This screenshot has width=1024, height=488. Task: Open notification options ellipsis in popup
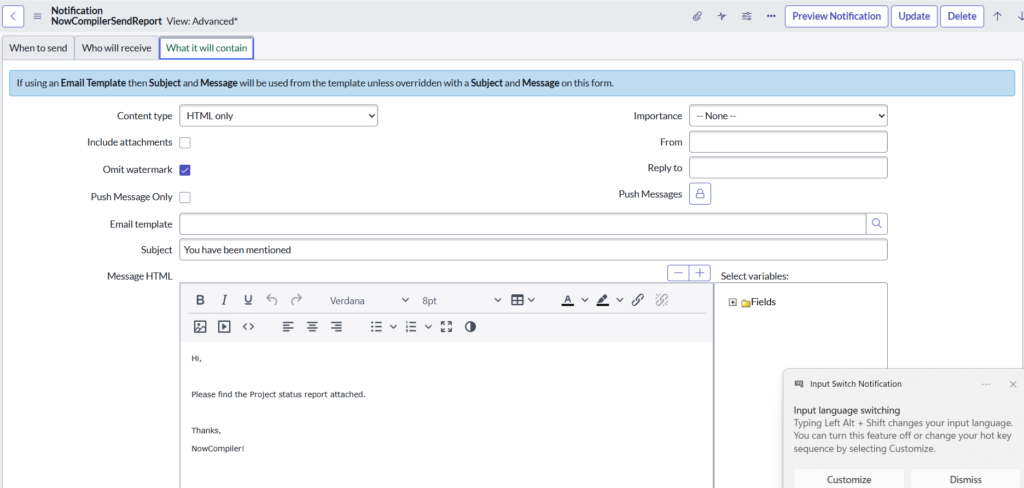(986, 384)
